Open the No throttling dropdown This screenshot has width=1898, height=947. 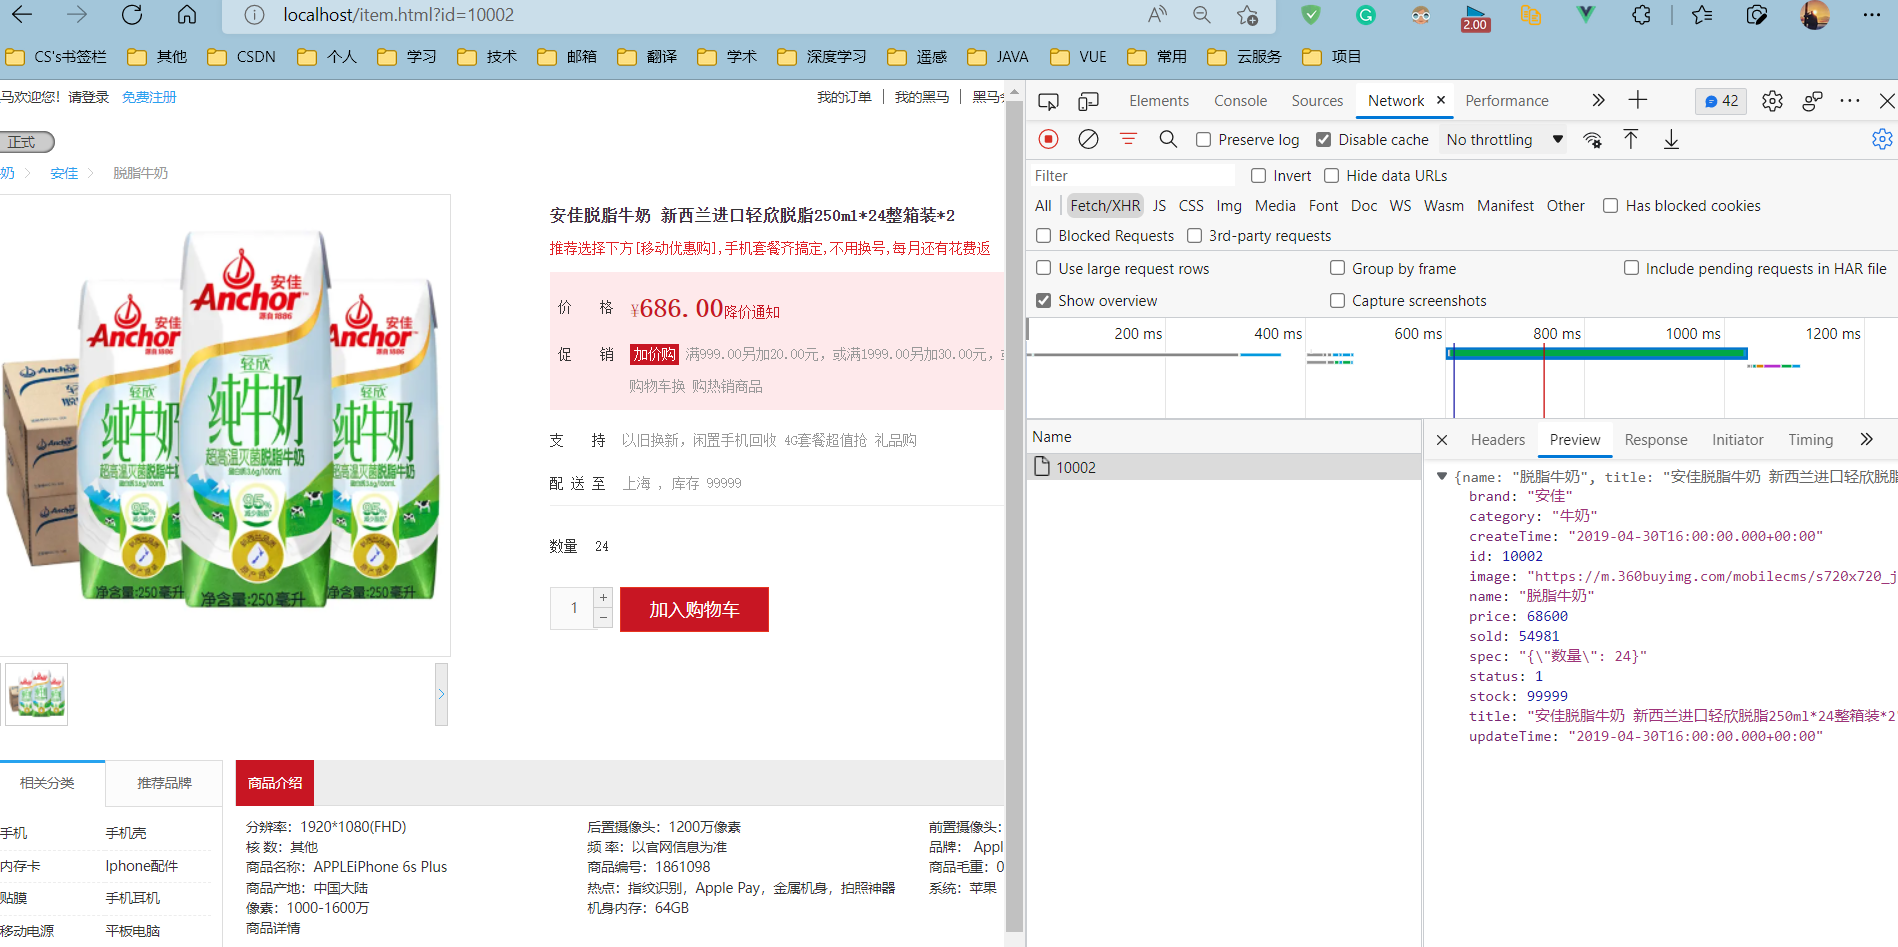pos(1504,140)
